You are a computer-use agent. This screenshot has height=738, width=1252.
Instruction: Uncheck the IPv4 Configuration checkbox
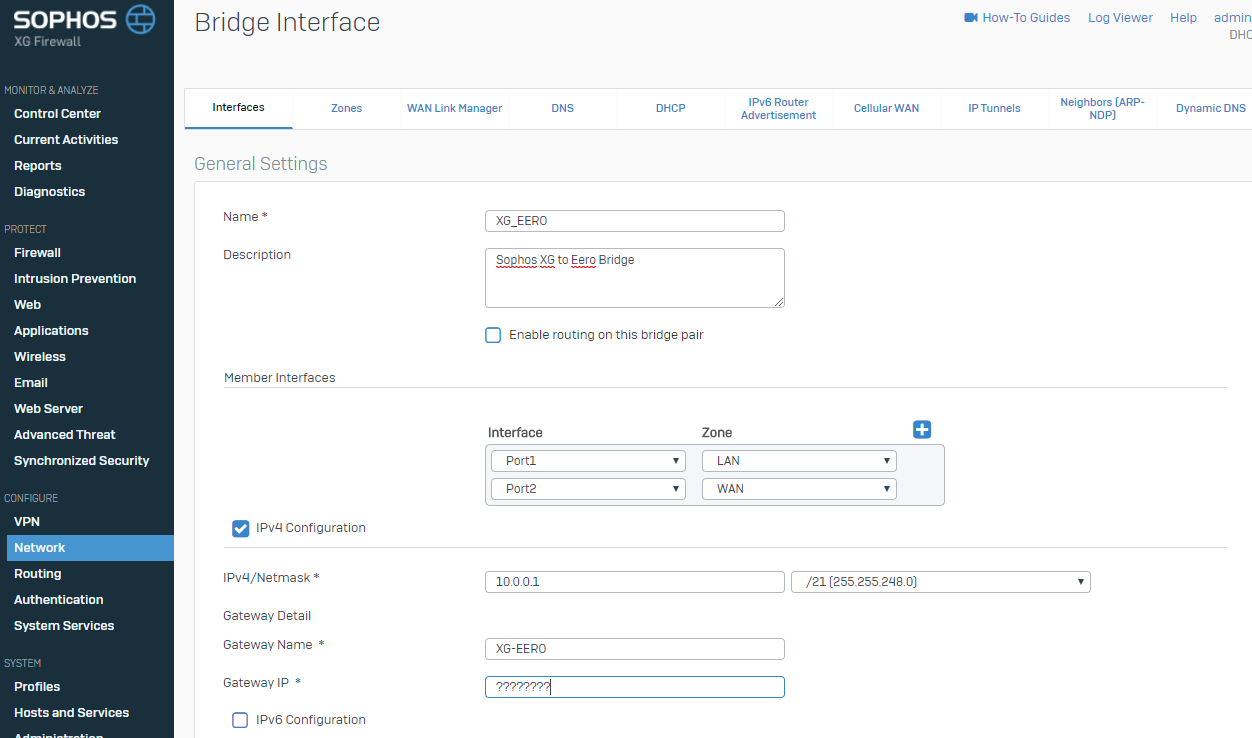pyautogui.click(x=240, y=528)
